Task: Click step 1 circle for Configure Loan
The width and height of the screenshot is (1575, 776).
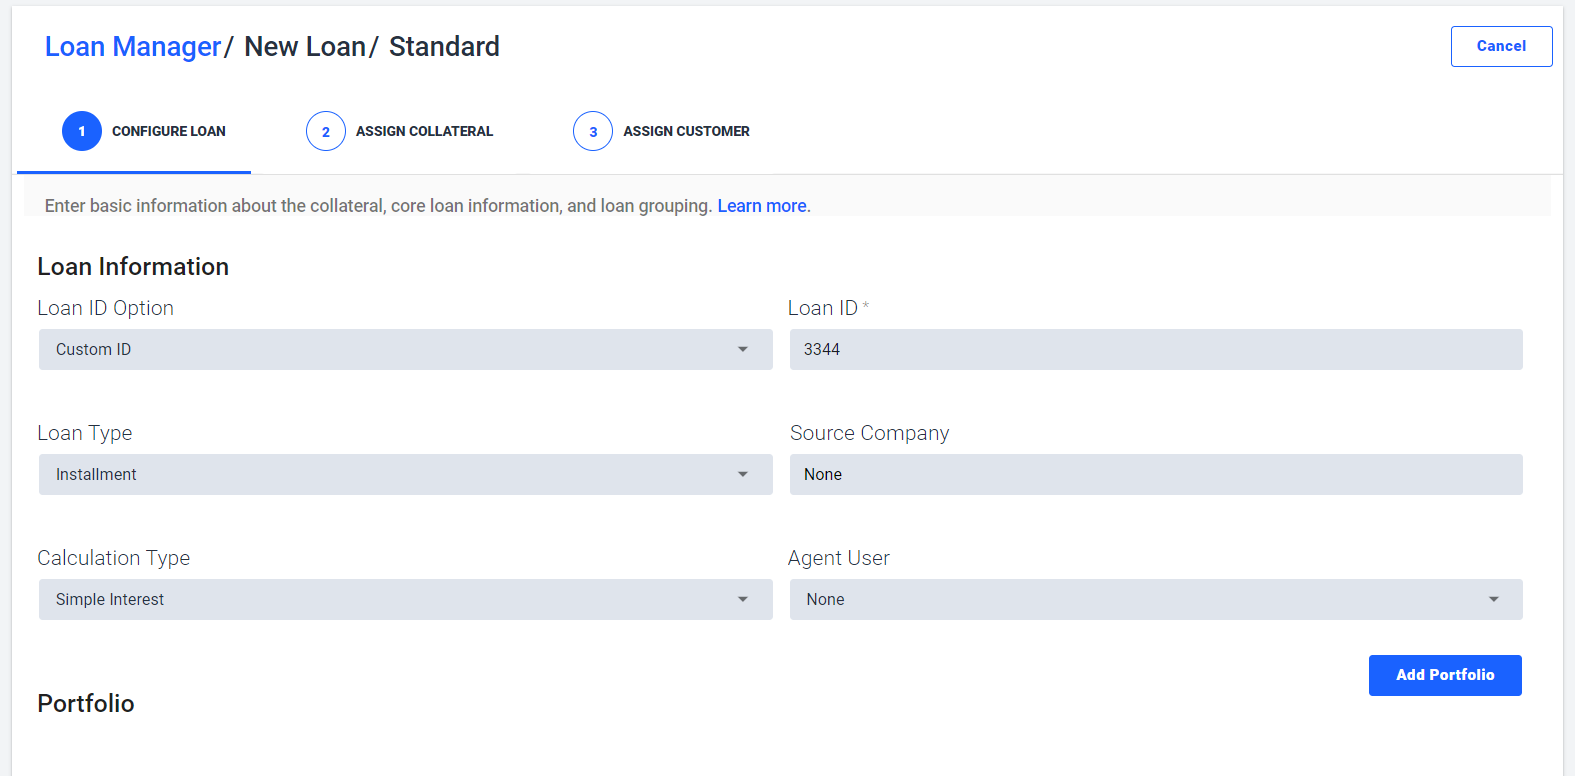Action: coord(82,131)
